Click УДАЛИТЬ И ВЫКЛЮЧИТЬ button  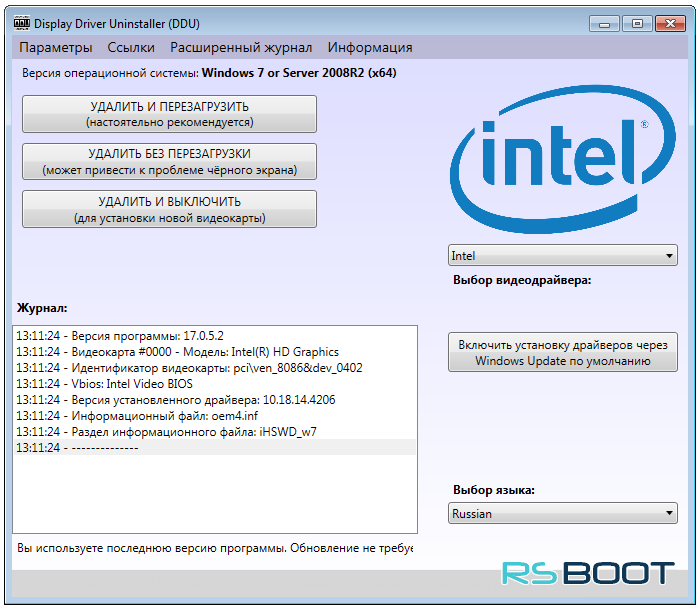[x=170, y=209]
